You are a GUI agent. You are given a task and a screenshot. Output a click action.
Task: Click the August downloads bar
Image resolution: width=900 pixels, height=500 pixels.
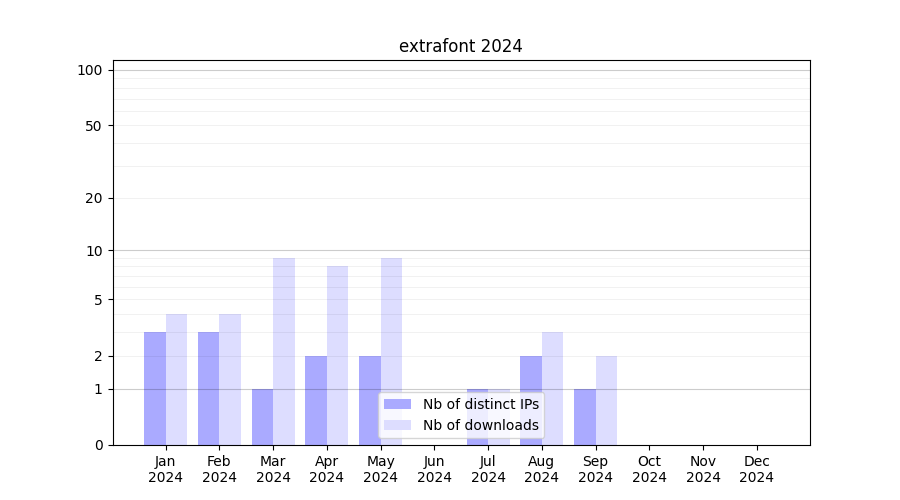(552, 388)
